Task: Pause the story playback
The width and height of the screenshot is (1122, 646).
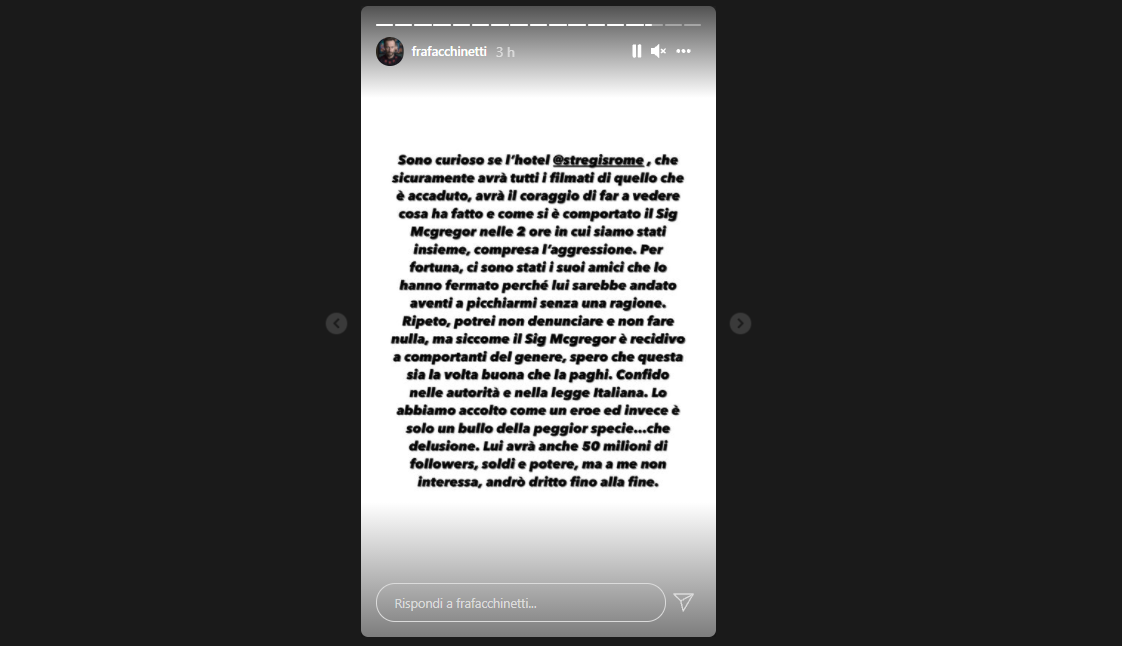Action: point(636,51)
